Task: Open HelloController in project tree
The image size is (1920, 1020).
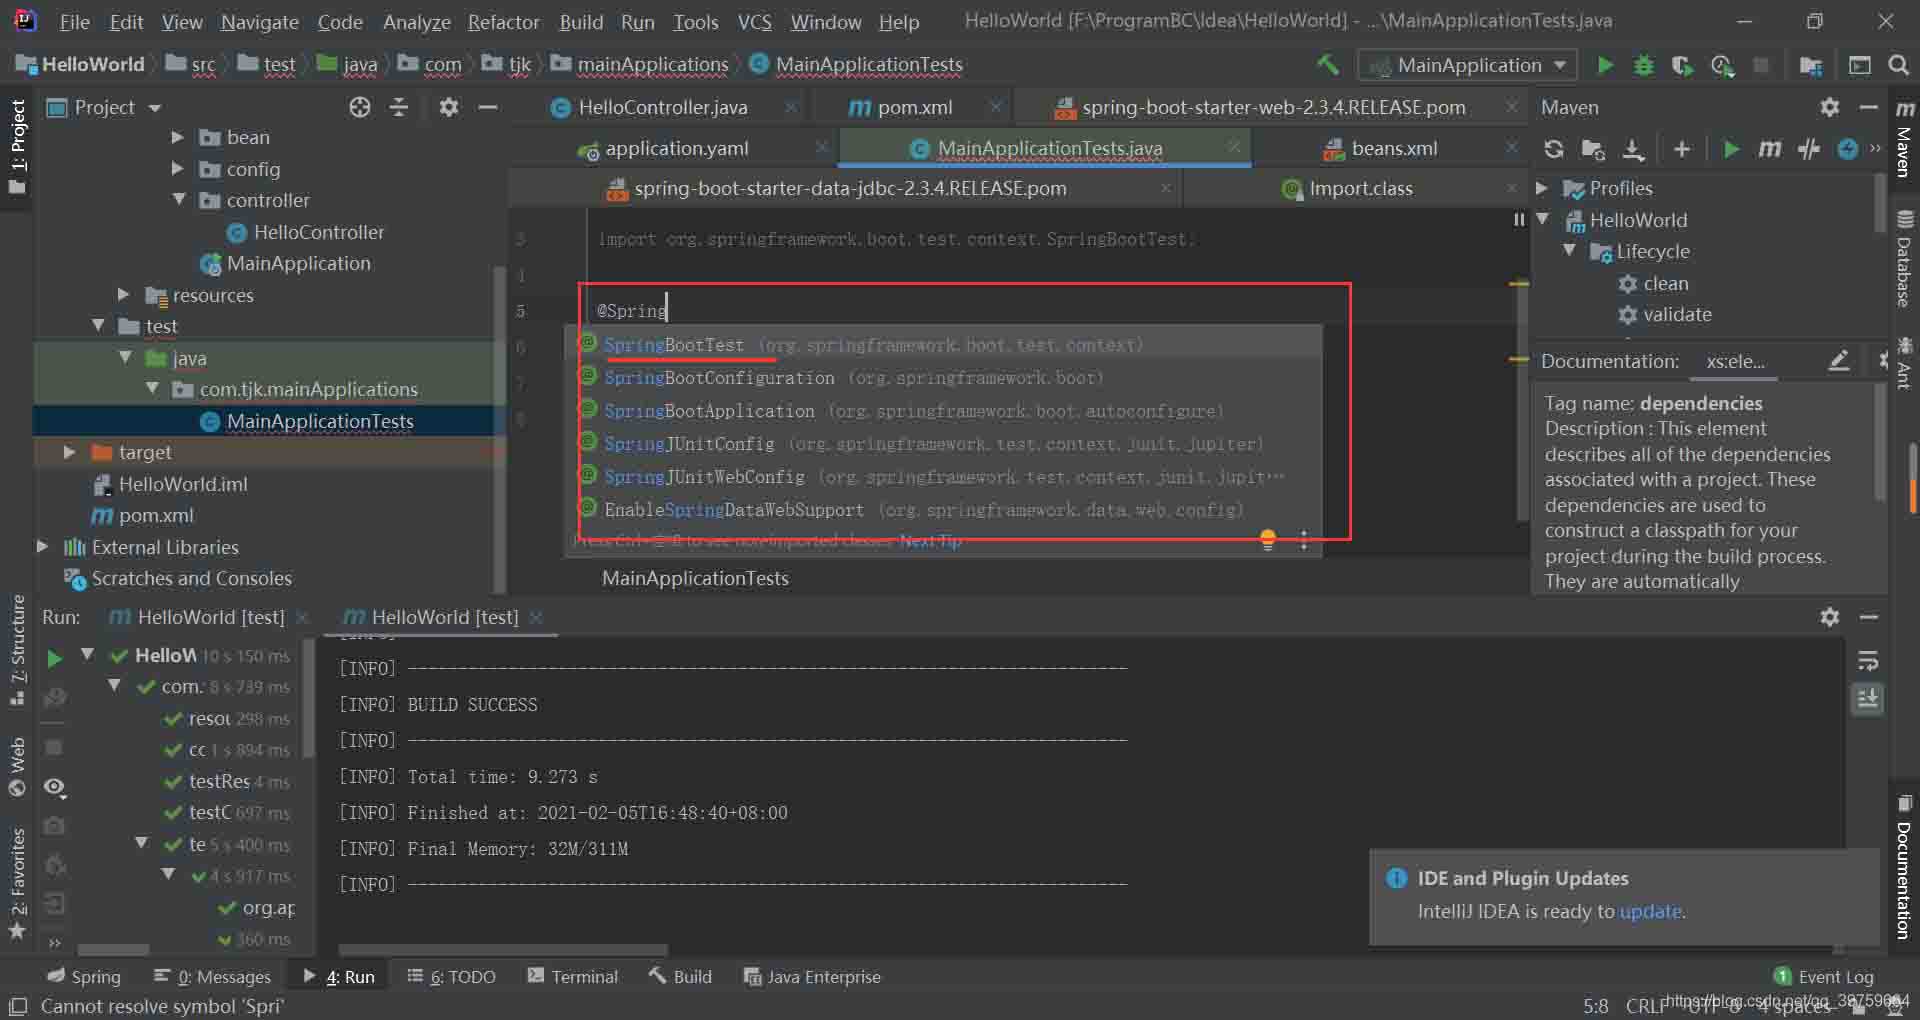Action: pos(318,232)
